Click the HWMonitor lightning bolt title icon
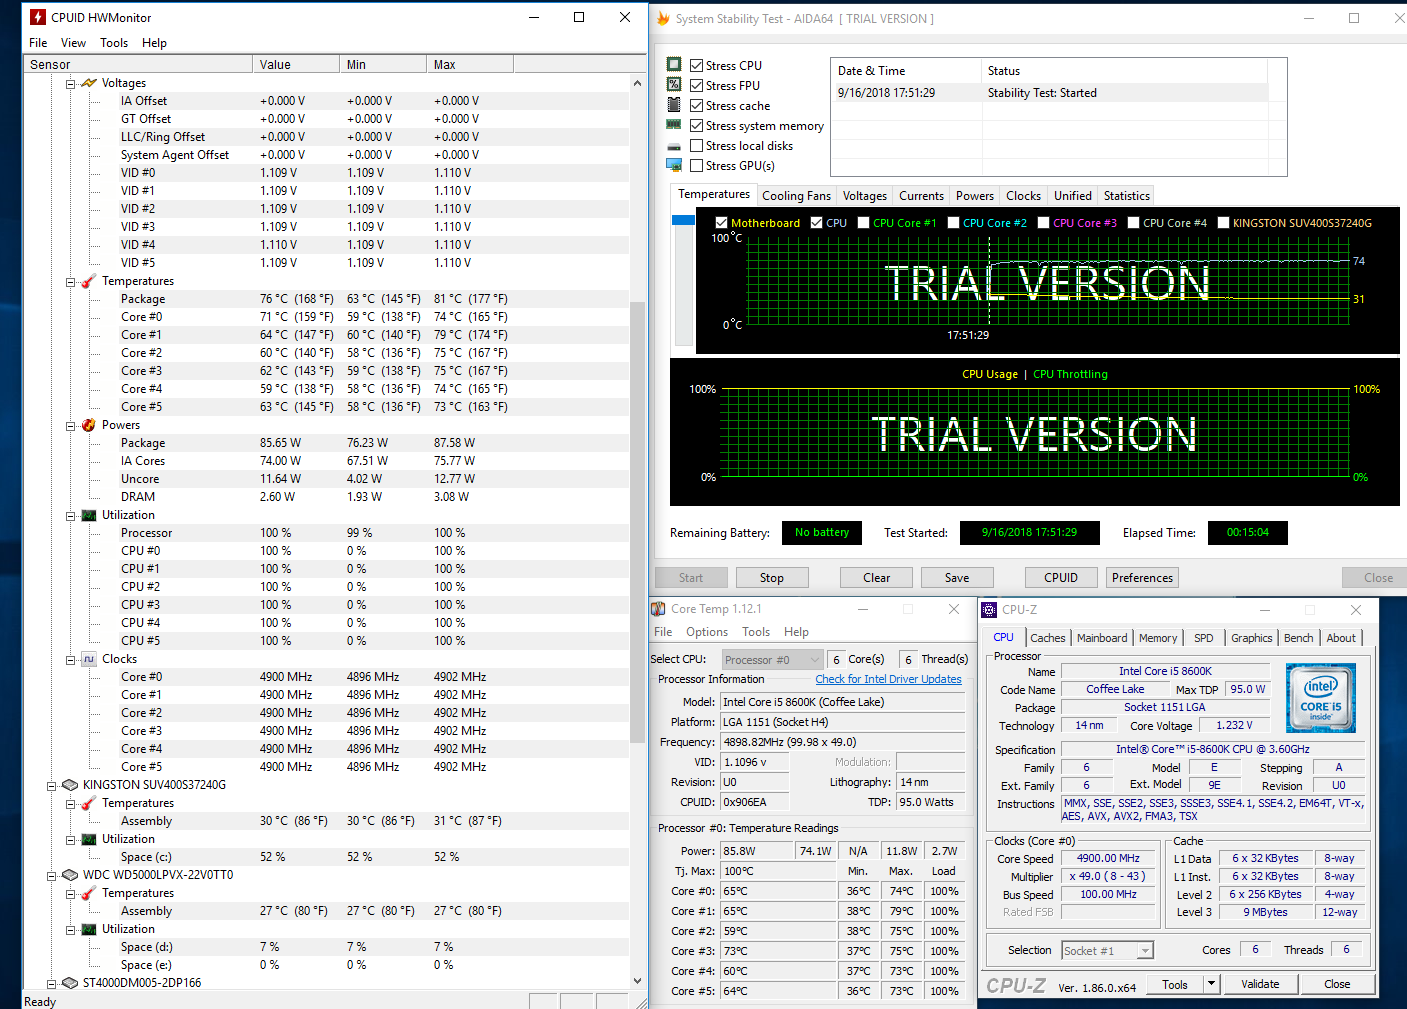 (38, 17)
